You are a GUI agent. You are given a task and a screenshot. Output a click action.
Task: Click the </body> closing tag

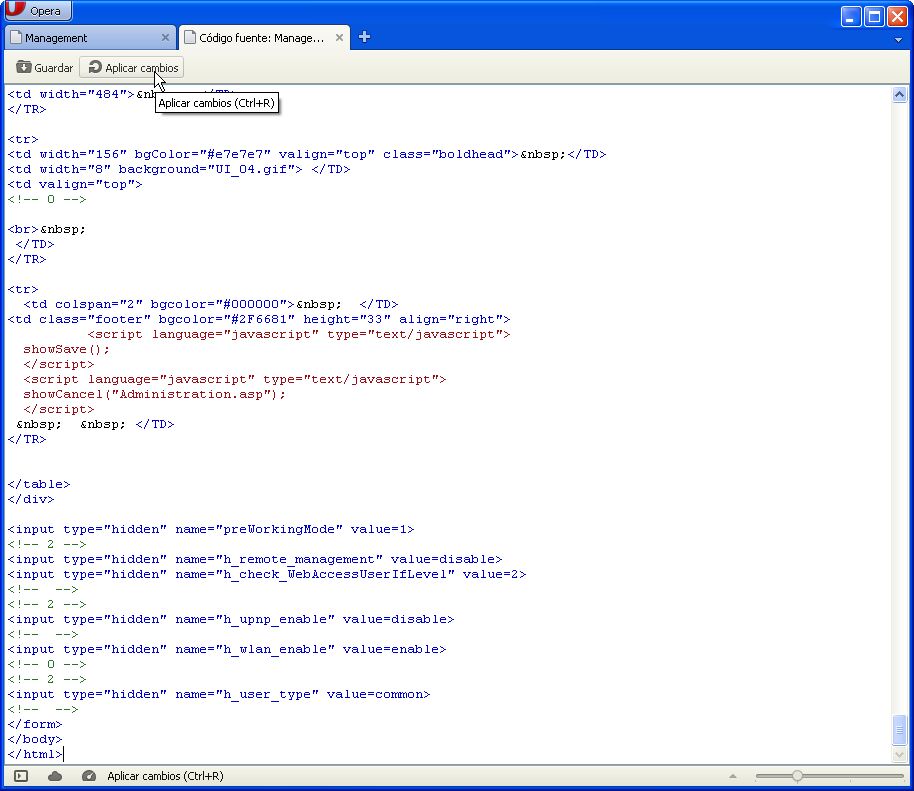point(34,739)
